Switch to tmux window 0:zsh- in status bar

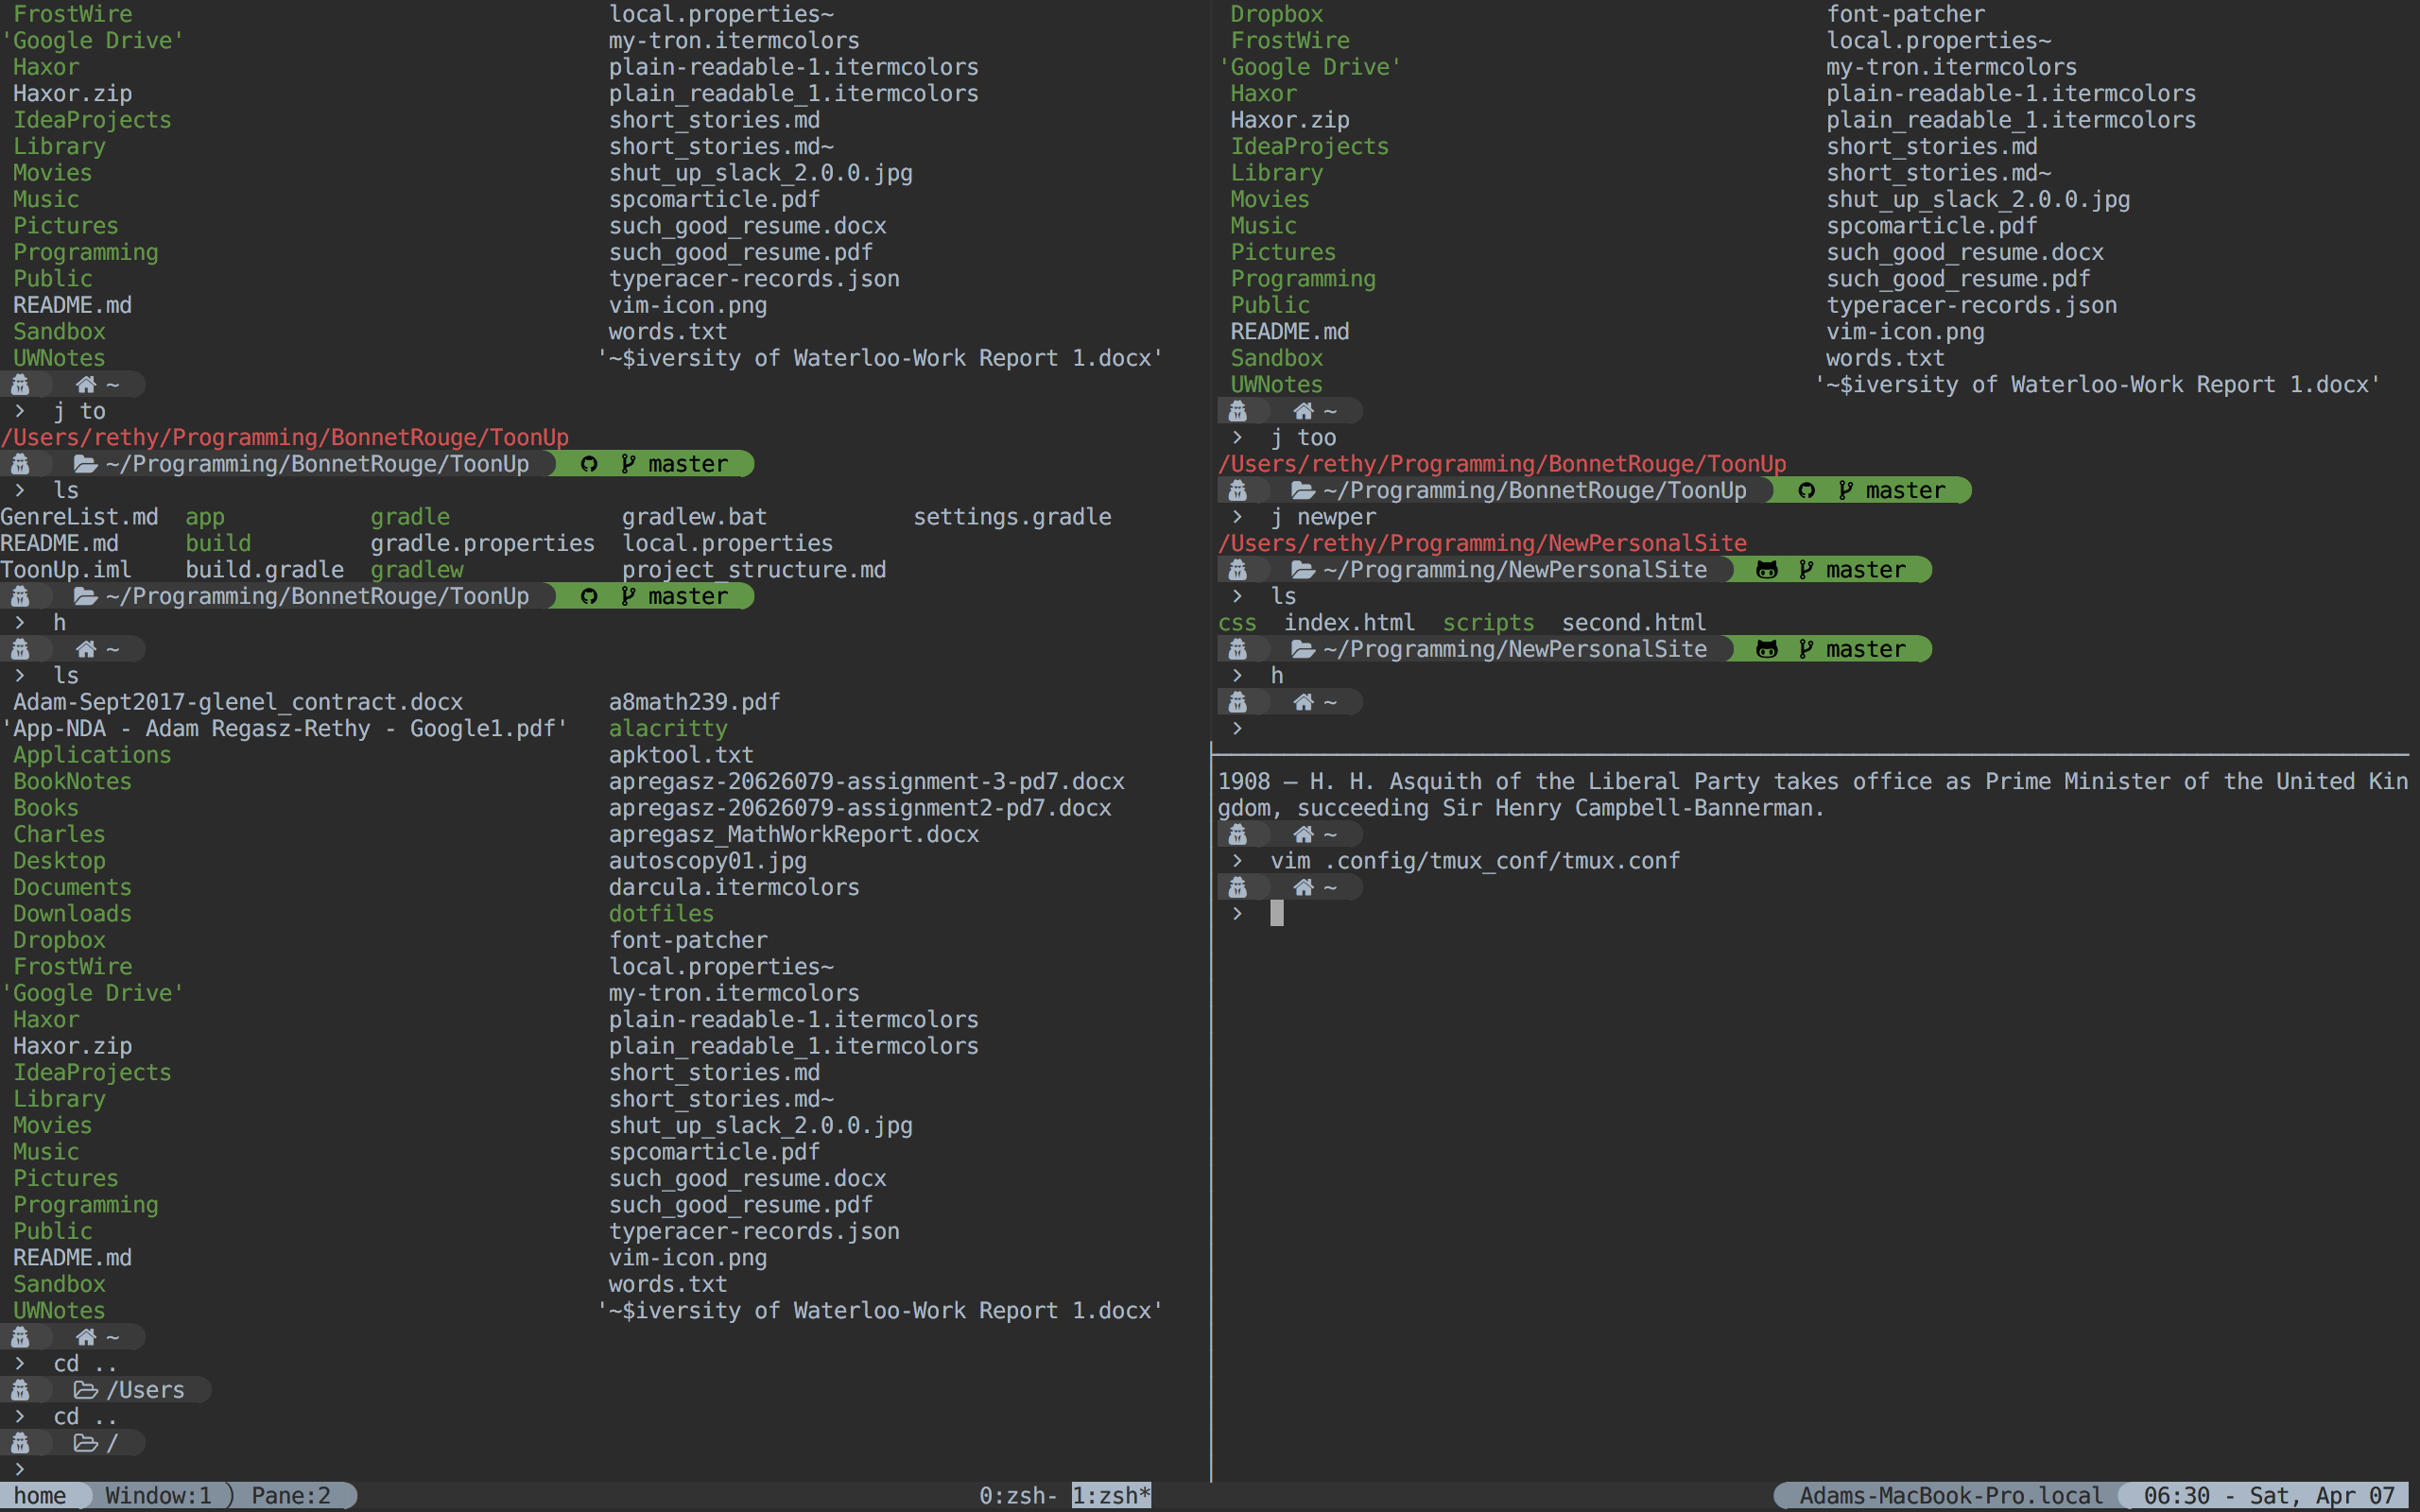point(1017,1496)
